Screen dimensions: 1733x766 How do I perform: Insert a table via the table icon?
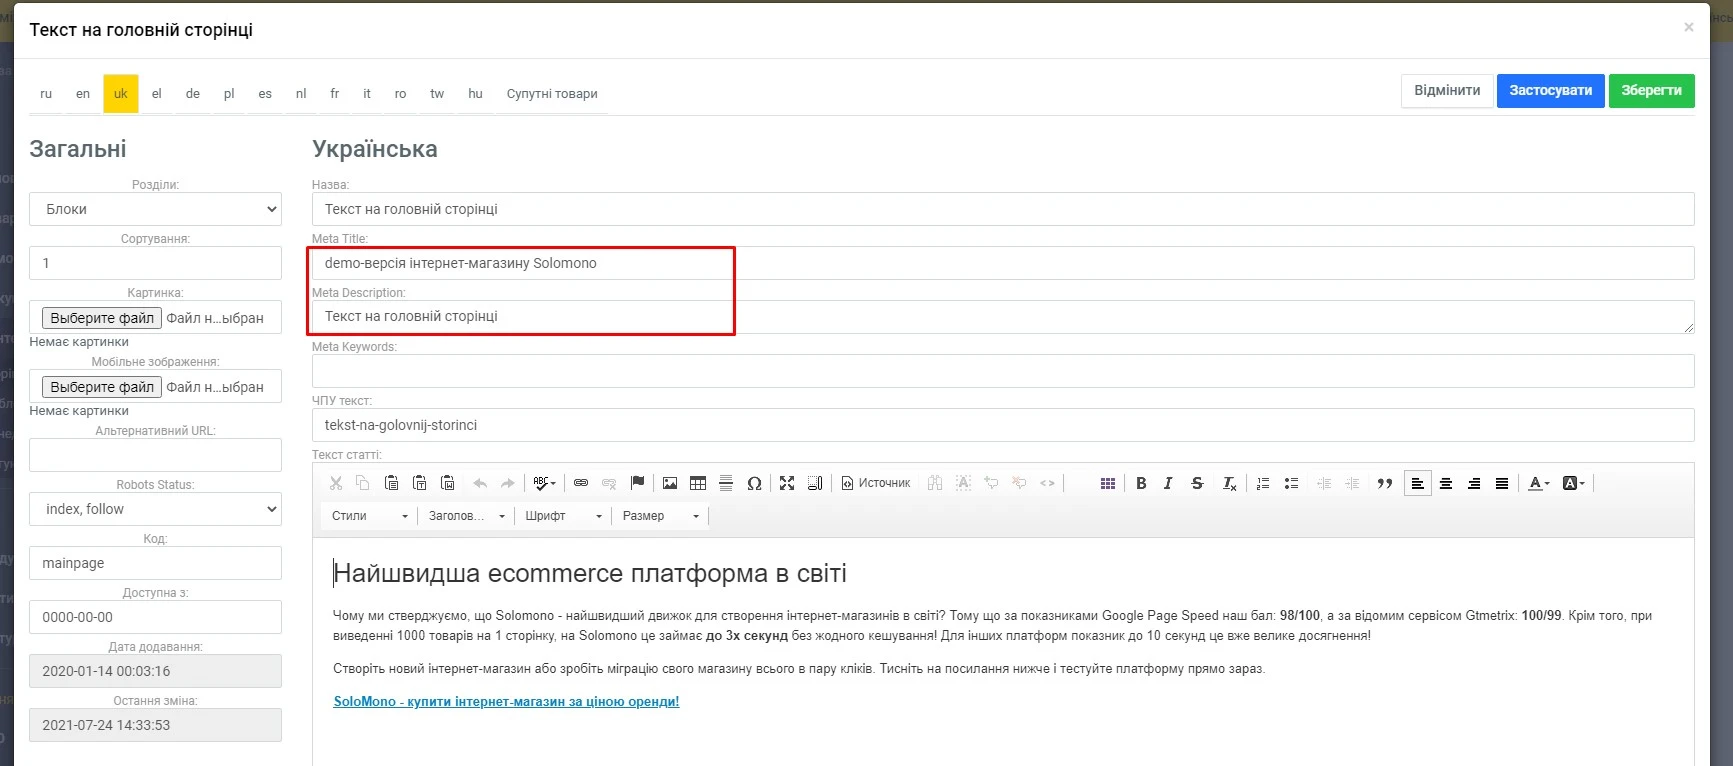tap(698, 483)
